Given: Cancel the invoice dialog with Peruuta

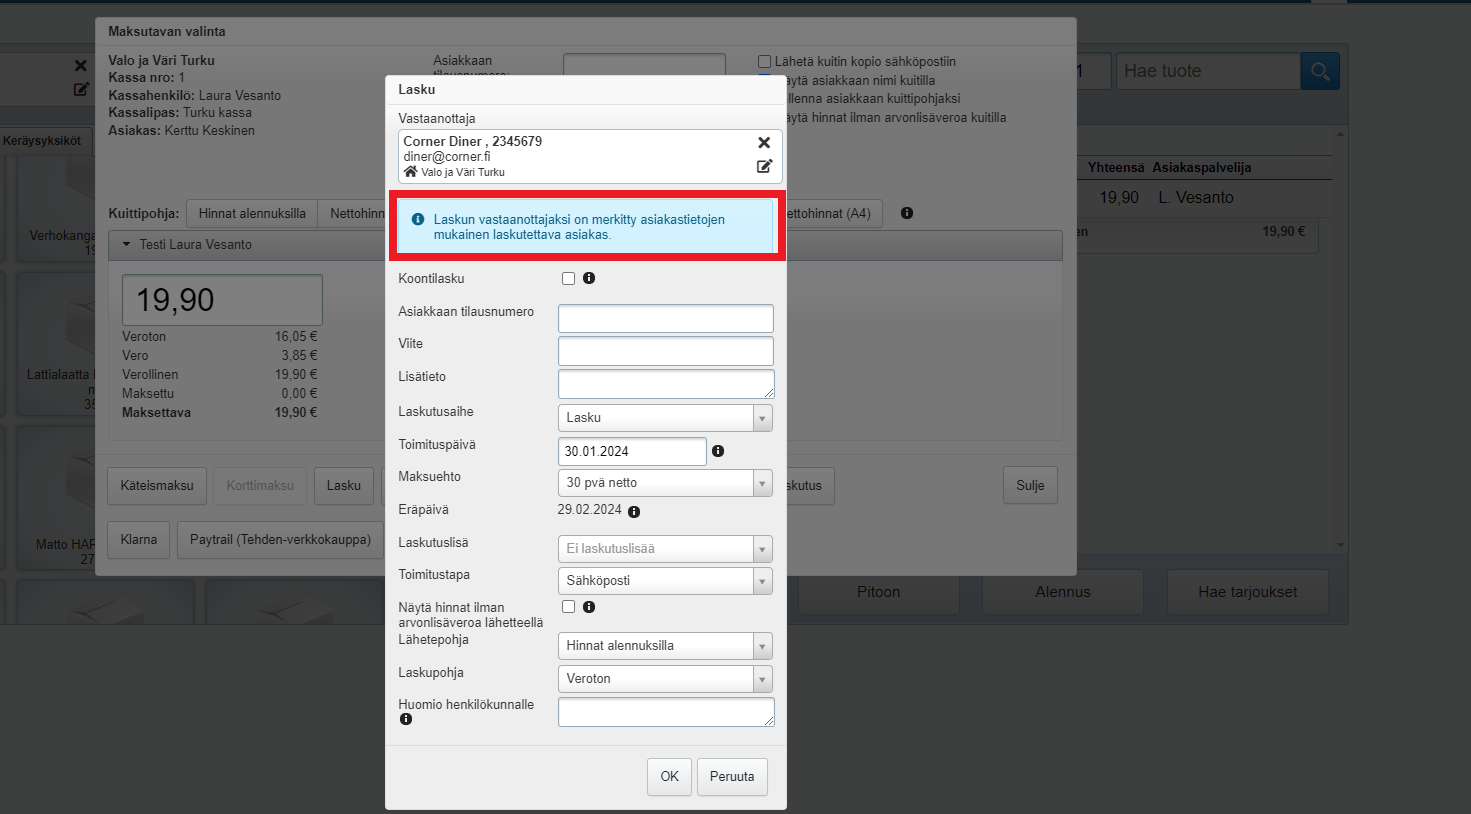Looking at the screenshot, I should (732, 777).
